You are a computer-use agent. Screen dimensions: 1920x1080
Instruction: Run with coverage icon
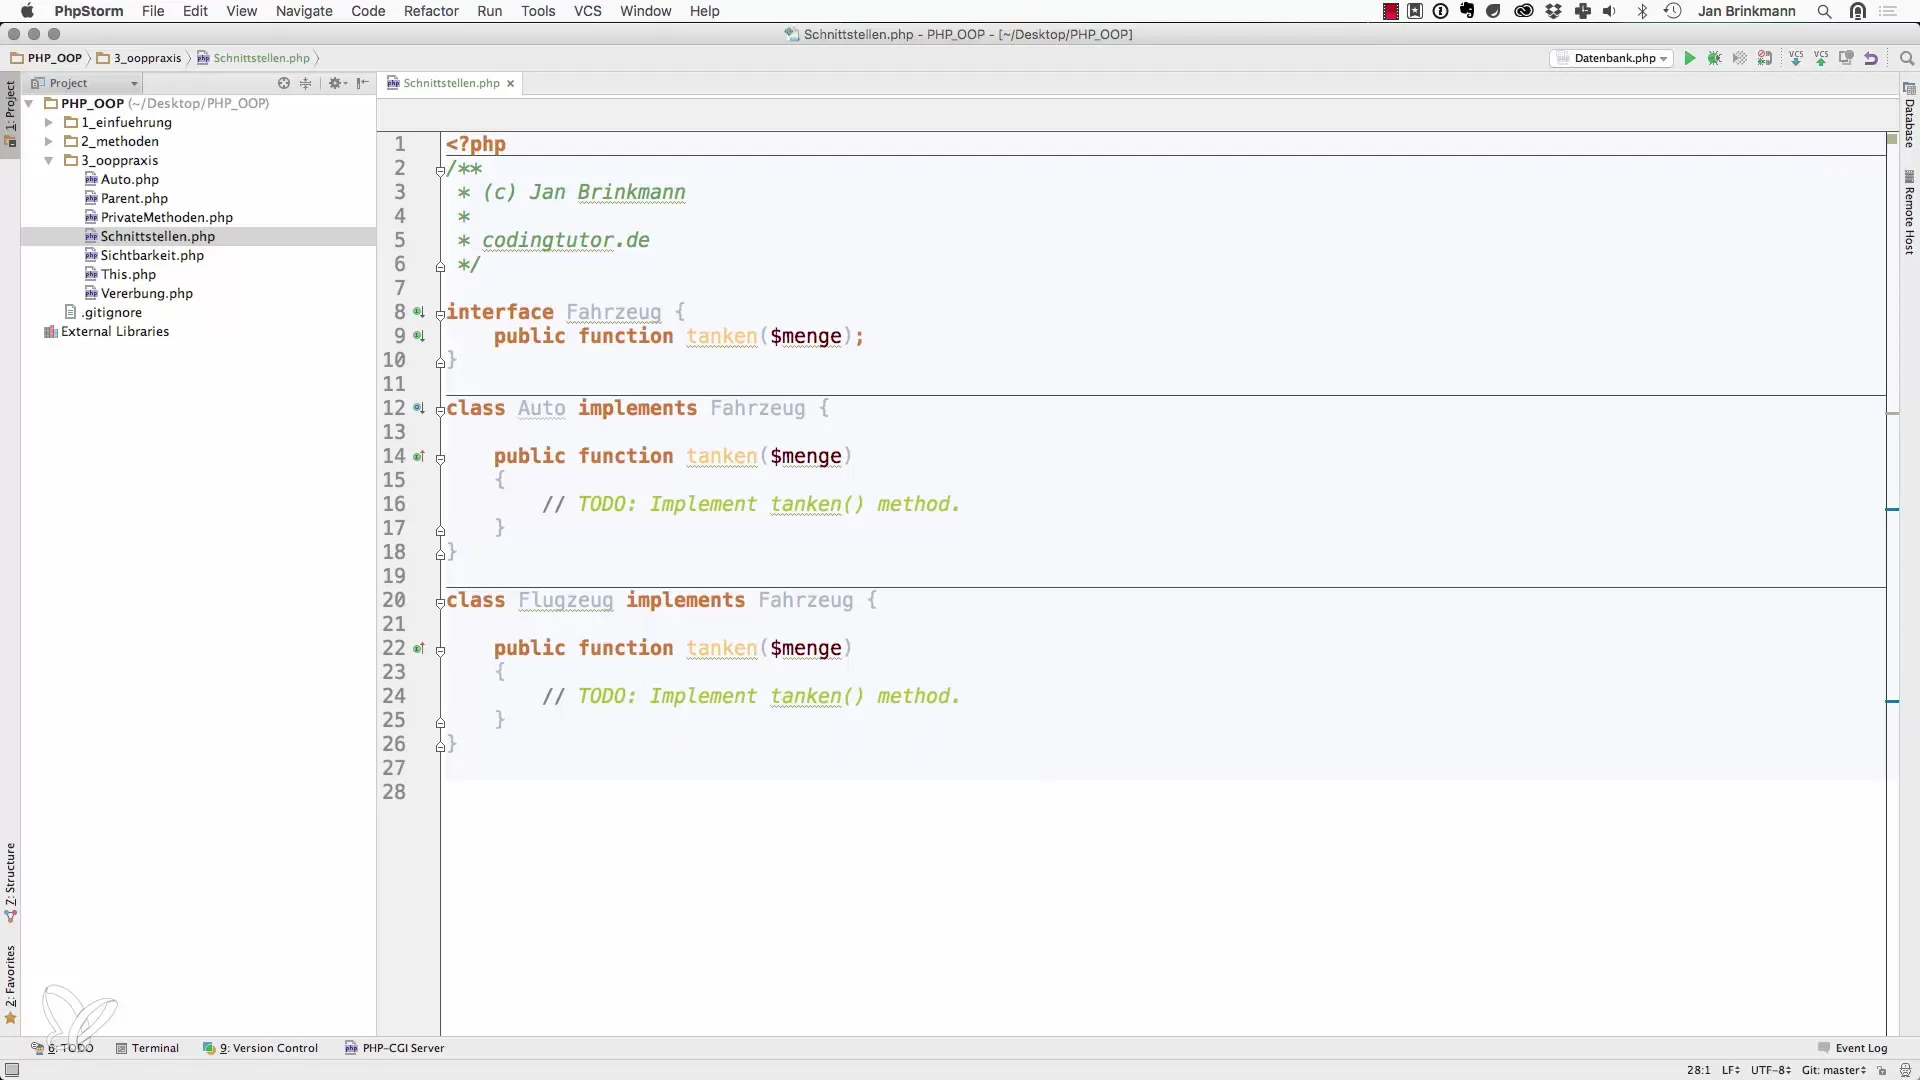click(x=1740, y=58)
